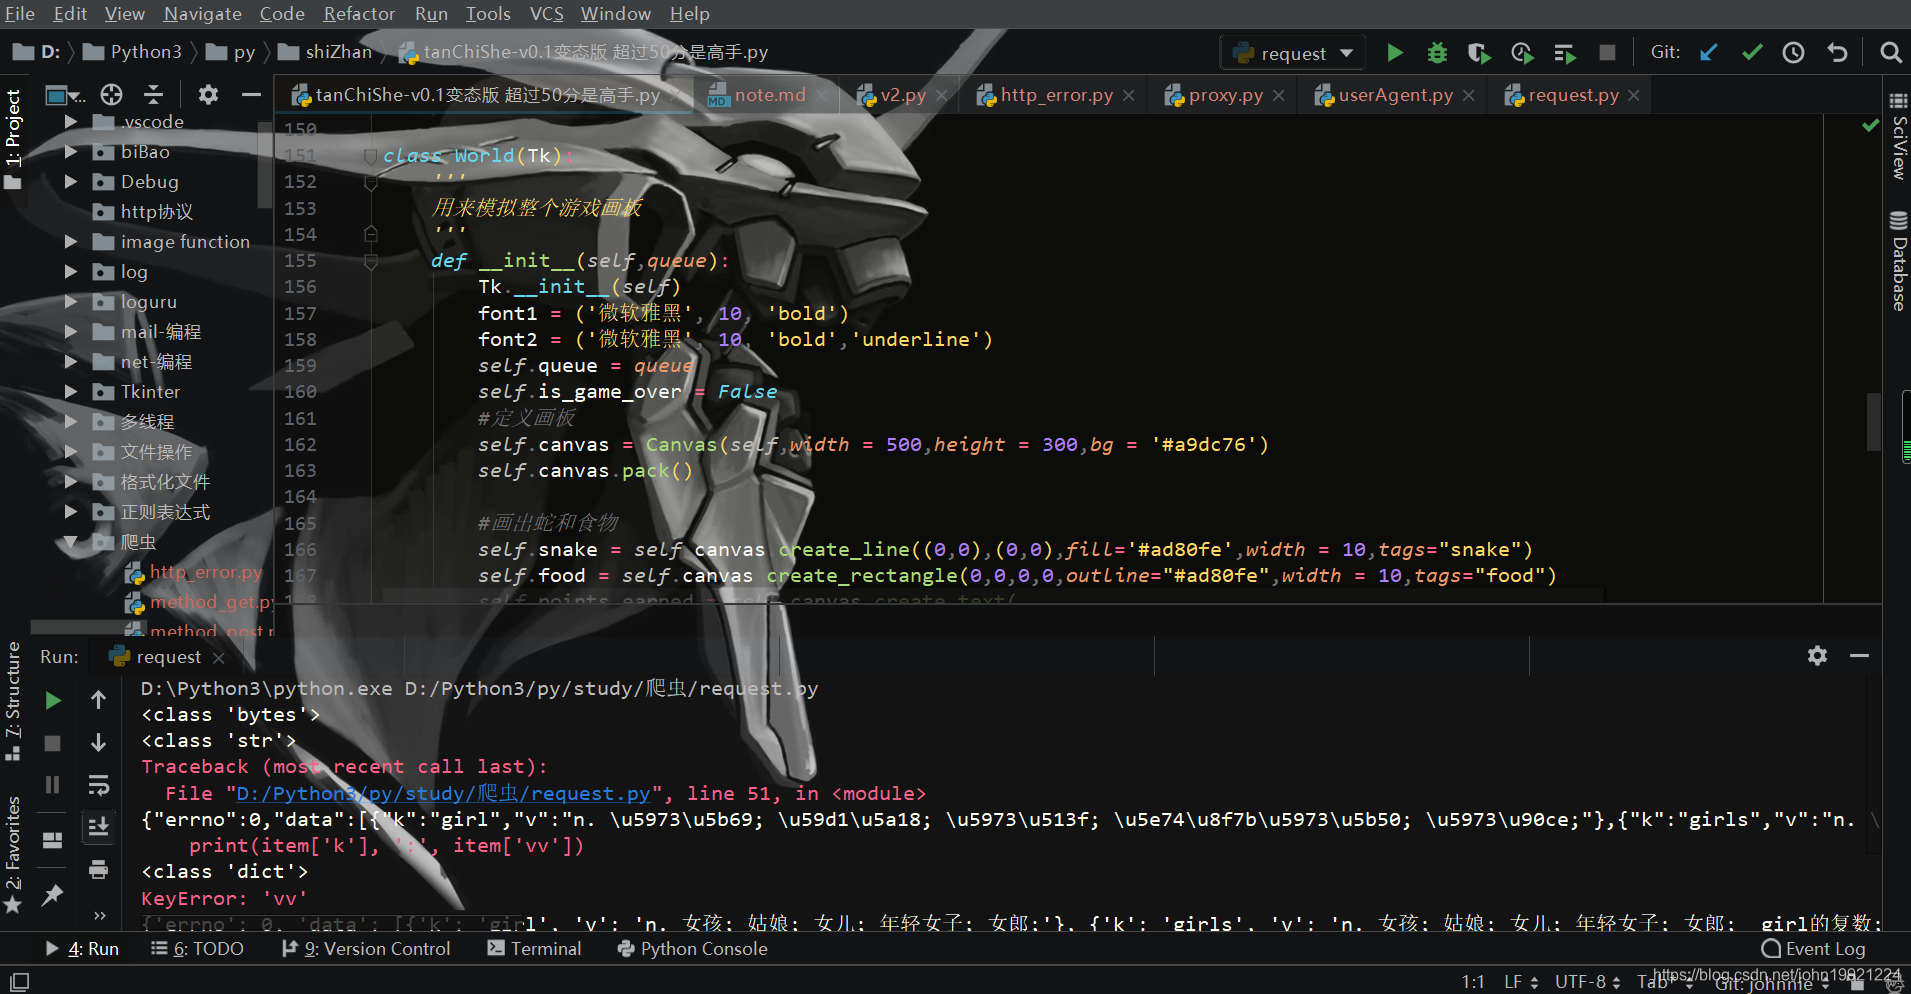Pin the Run tab

click(x=52, y=895)
